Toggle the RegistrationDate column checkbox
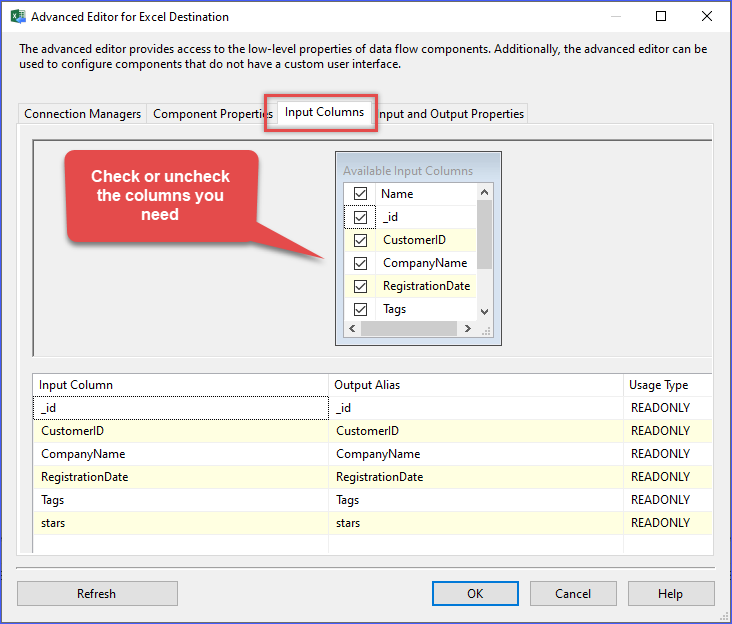 point(360,286)
